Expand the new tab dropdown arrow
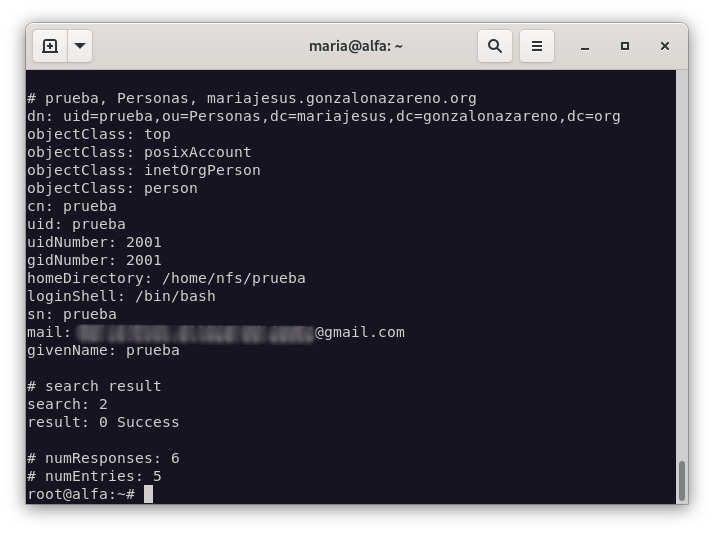 point(81,46)
